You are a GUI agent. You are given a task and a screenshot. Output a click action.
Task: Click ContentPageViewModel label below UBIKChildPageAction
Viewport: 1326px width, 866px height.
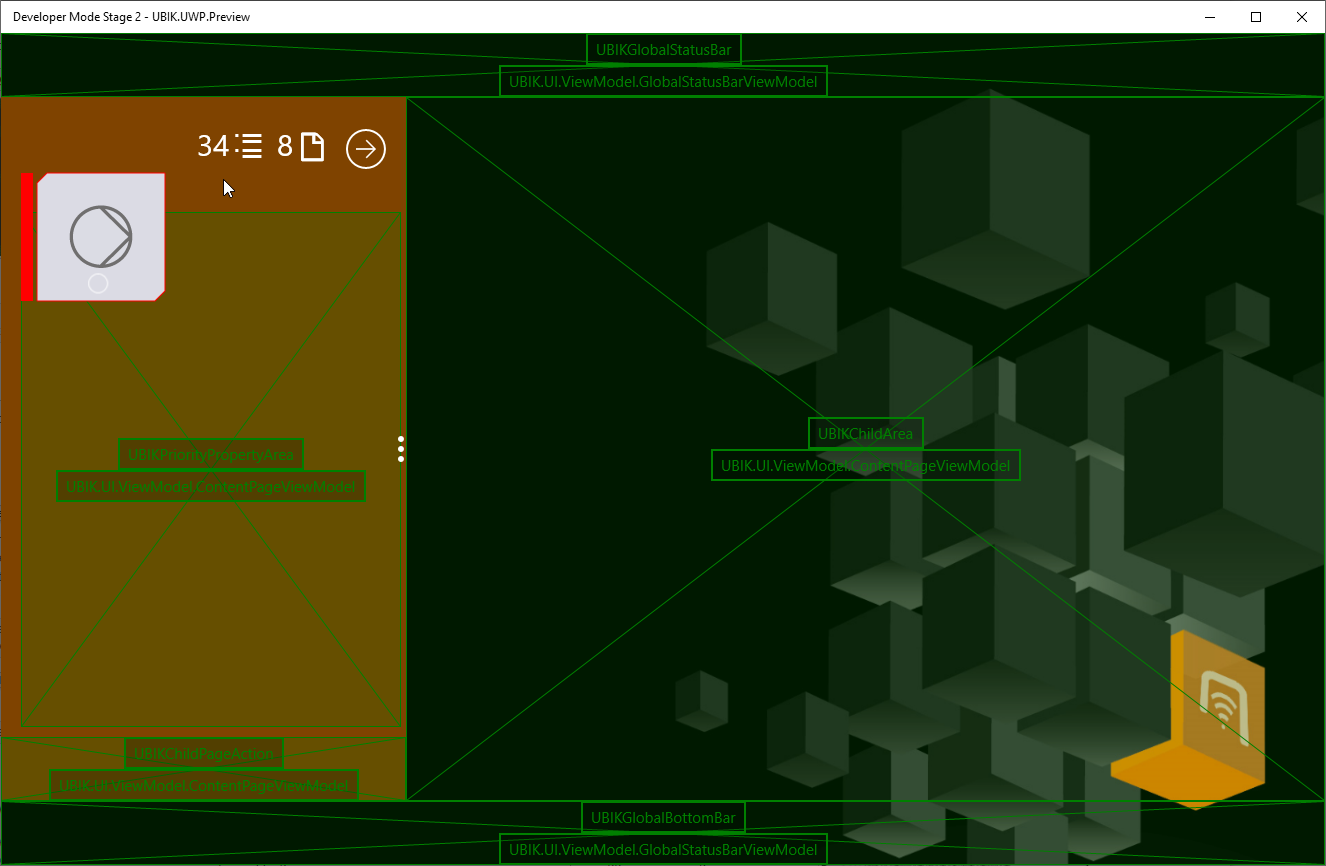(204, 786)
